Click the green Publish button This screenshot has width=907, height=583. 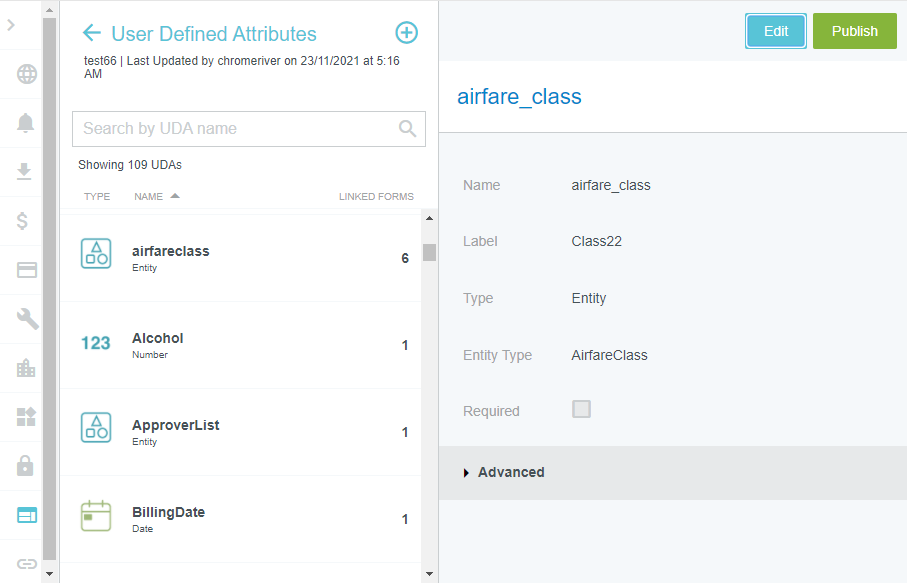tap(854, 31)
